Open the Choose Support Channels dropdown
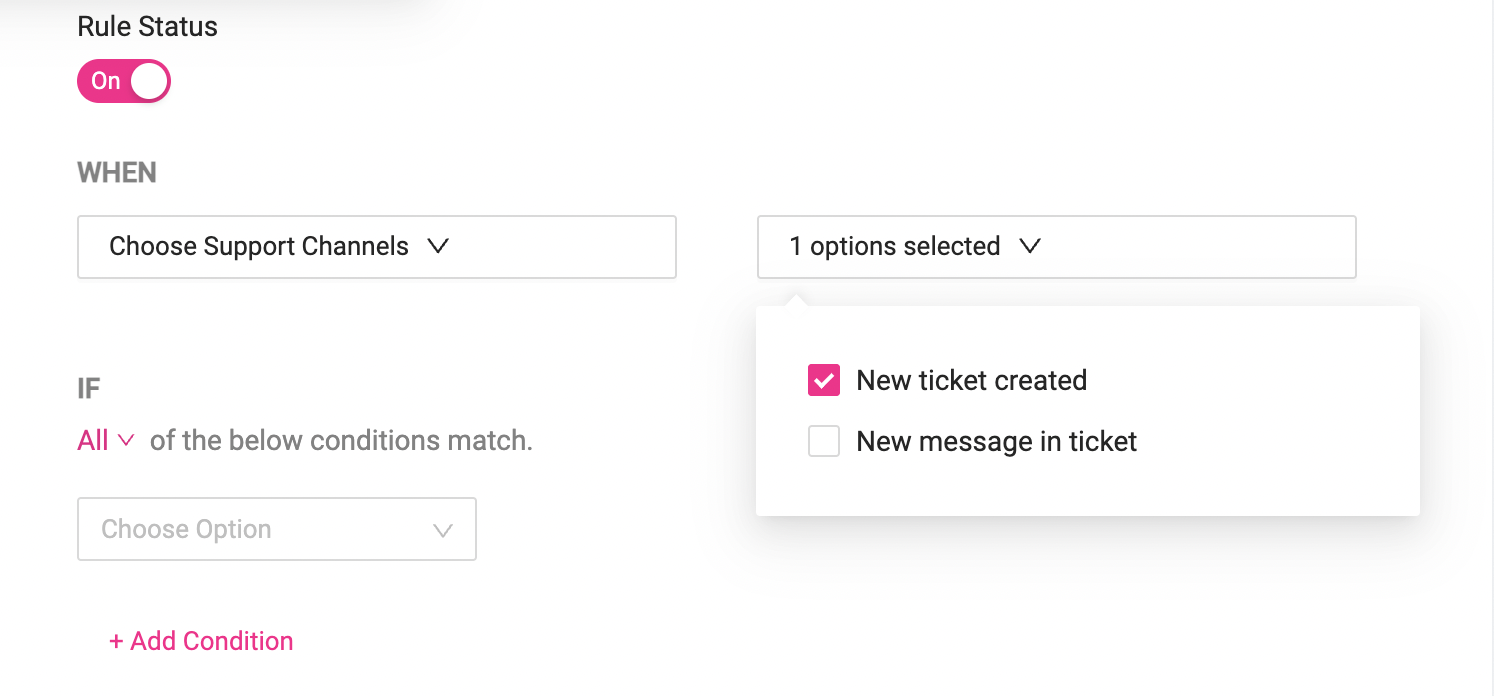Image resolution: width=1494 pixels, height=696 pixels. pos(377,247)
